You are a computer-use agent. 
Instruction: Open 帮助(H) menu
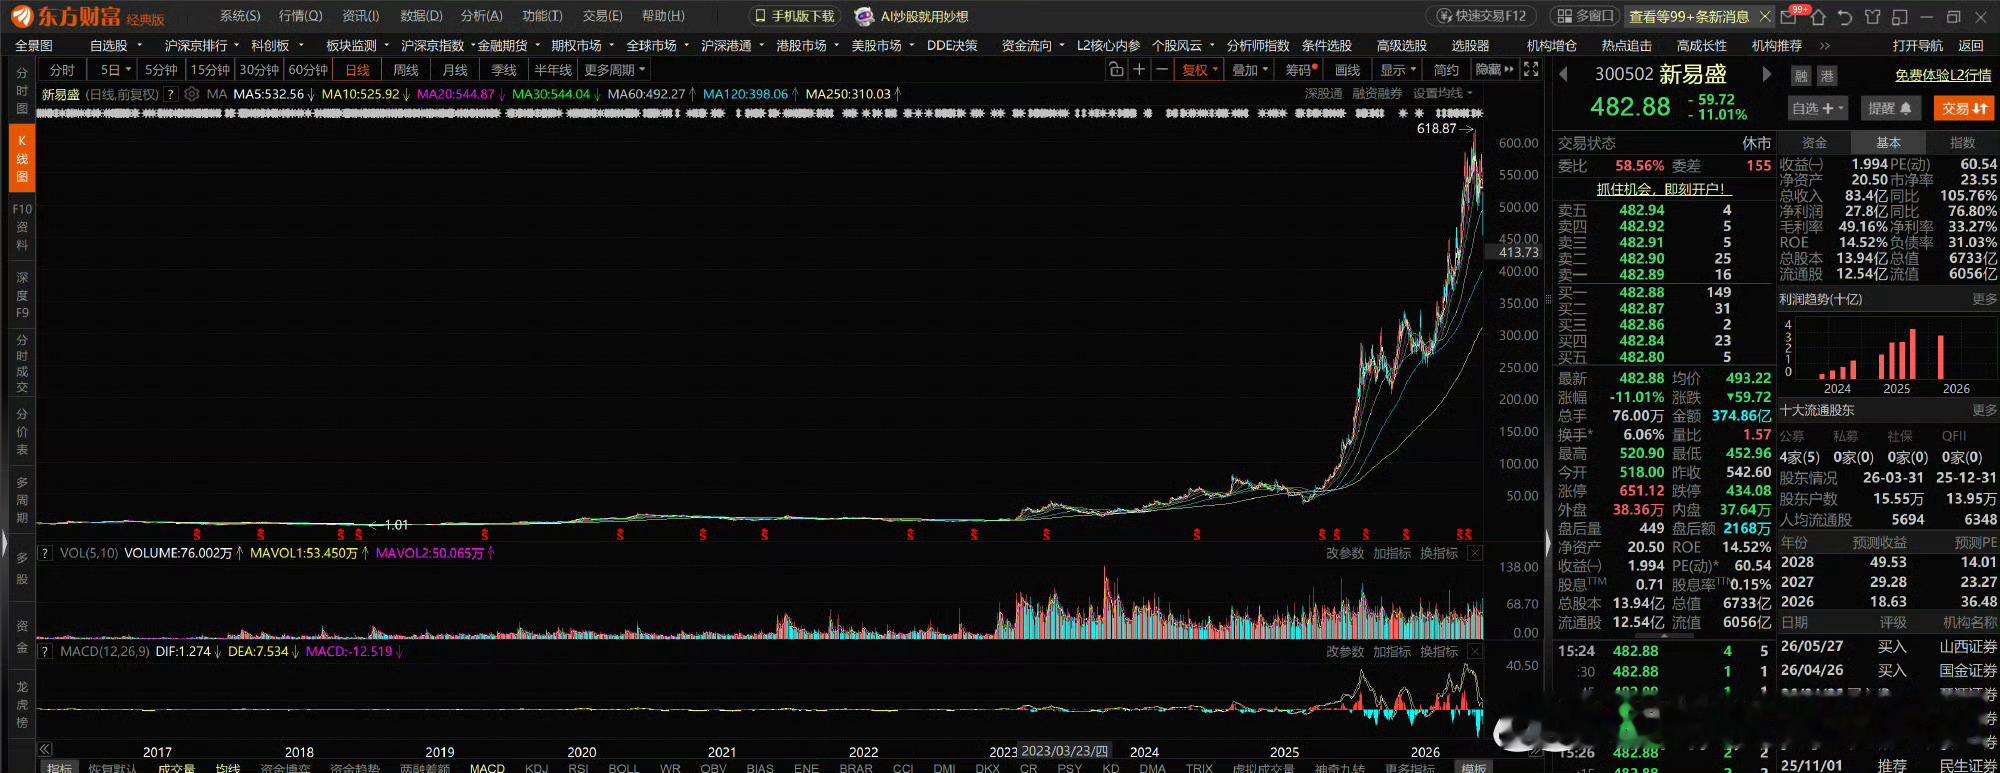663,16
